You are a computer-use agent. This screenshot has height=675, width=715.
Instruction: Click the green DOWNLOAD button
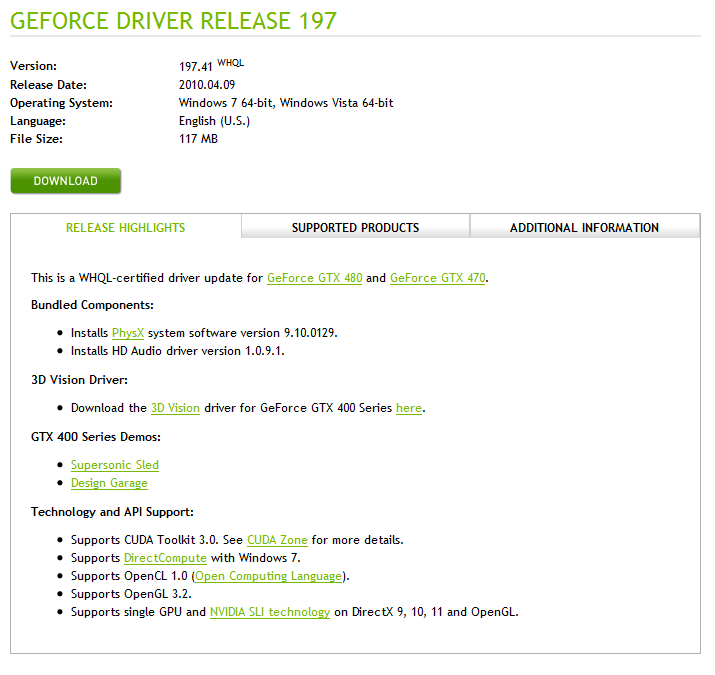[66, 181]
